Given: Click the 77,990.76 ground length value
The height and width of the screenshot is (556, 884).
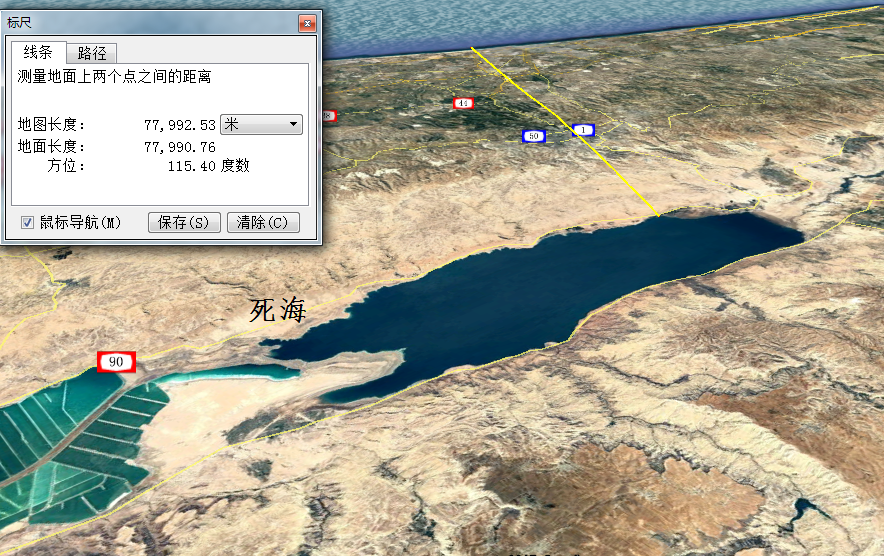Looking at the screenshot, I should [x=180, y=146].
